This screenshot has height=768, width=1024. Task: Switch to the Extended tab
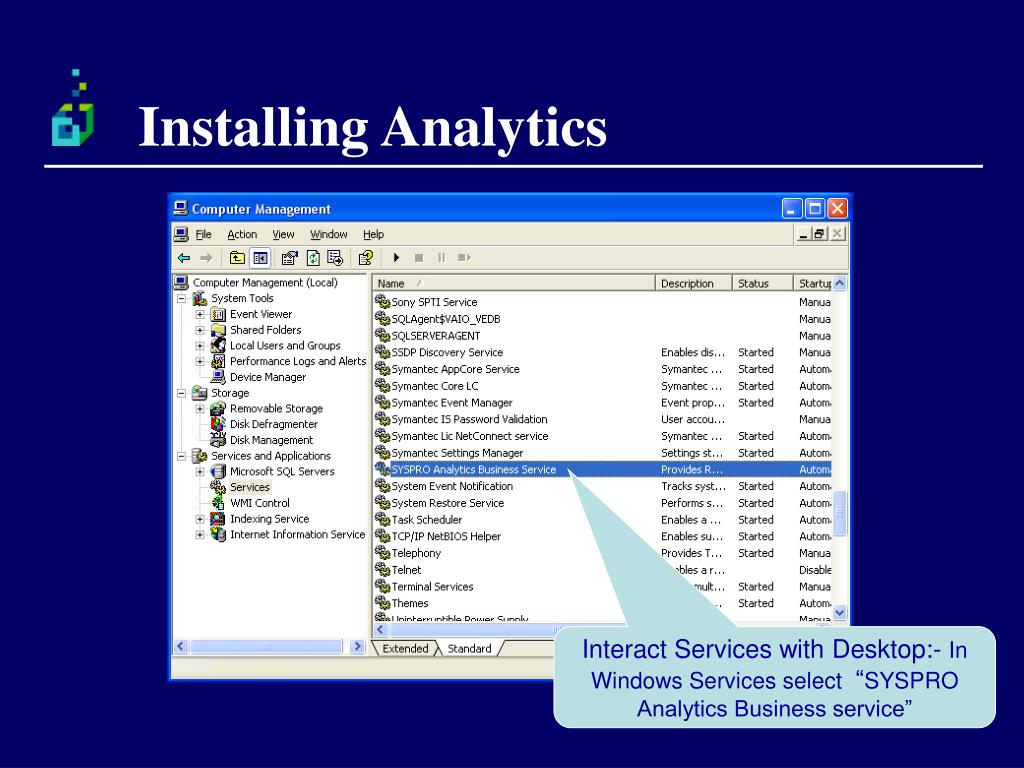click(x=405, y=648)
